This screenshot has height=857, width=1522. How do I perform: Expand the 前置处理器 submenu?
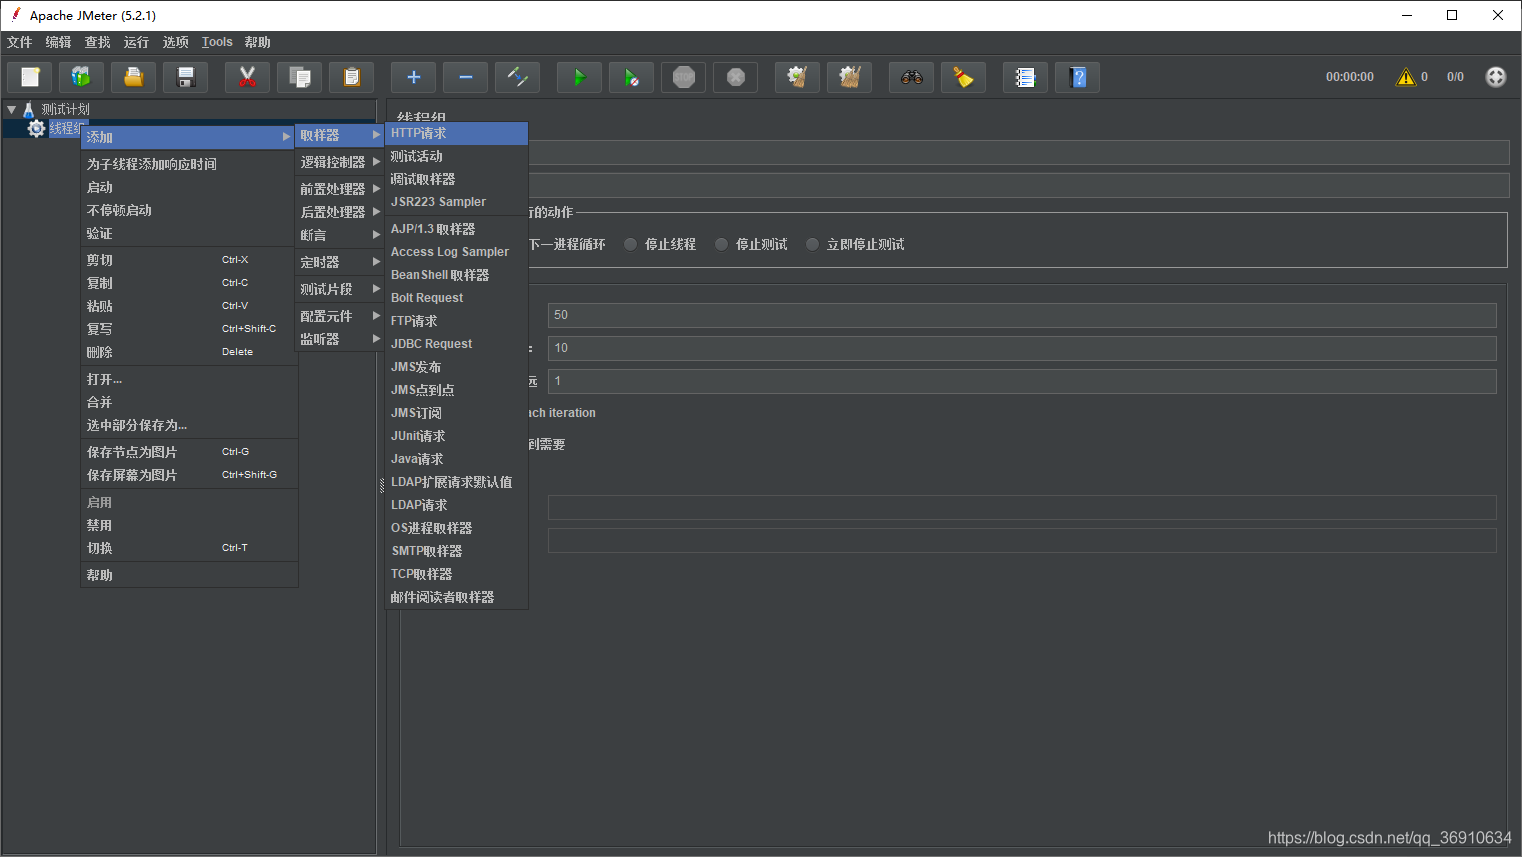[340, 189]
